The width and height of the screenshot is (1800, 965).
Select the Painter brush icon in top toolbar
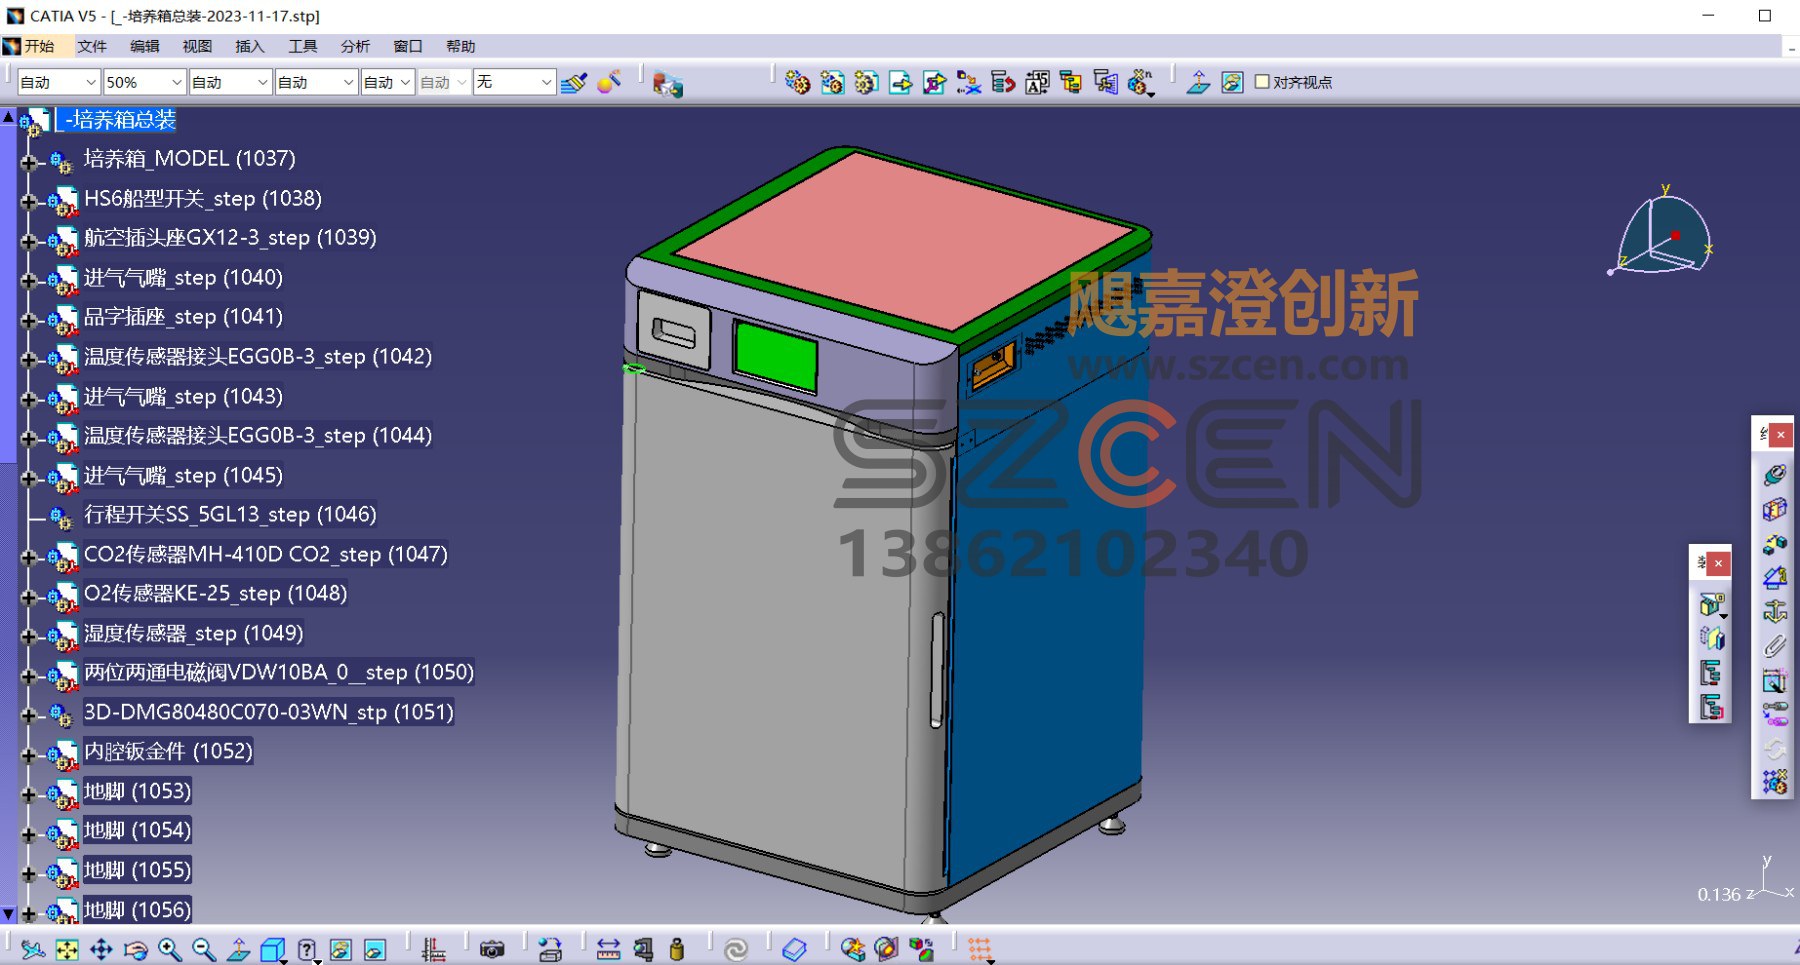574,82
